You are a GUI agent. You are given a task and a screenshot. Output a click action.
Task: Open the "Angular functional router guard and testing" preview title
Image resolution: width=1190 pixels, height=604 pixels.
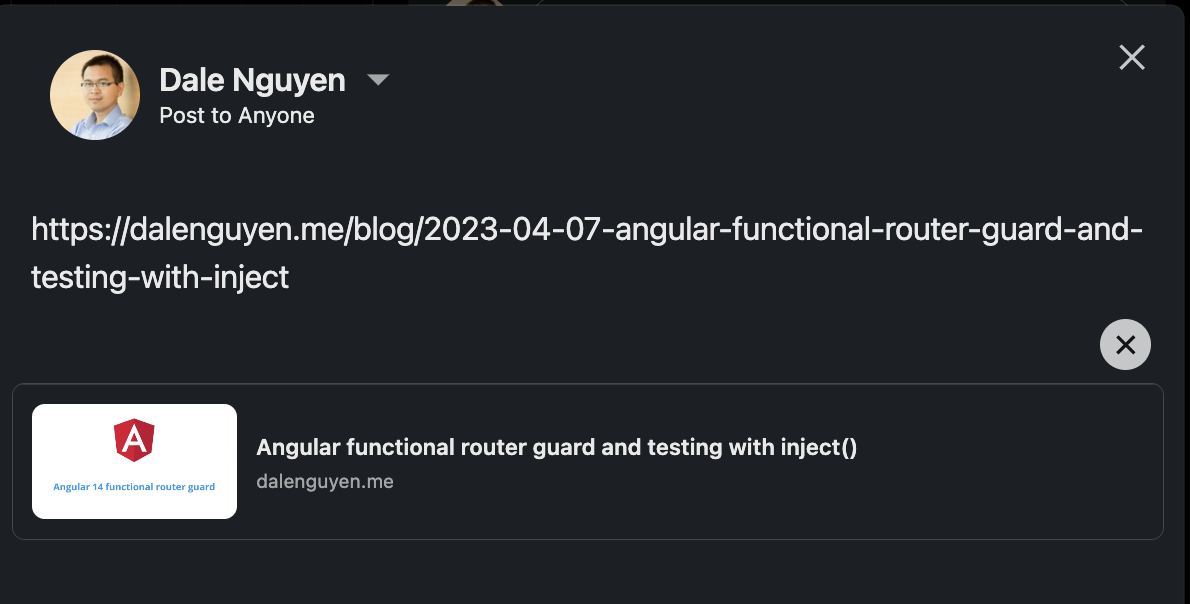[556, 447]
